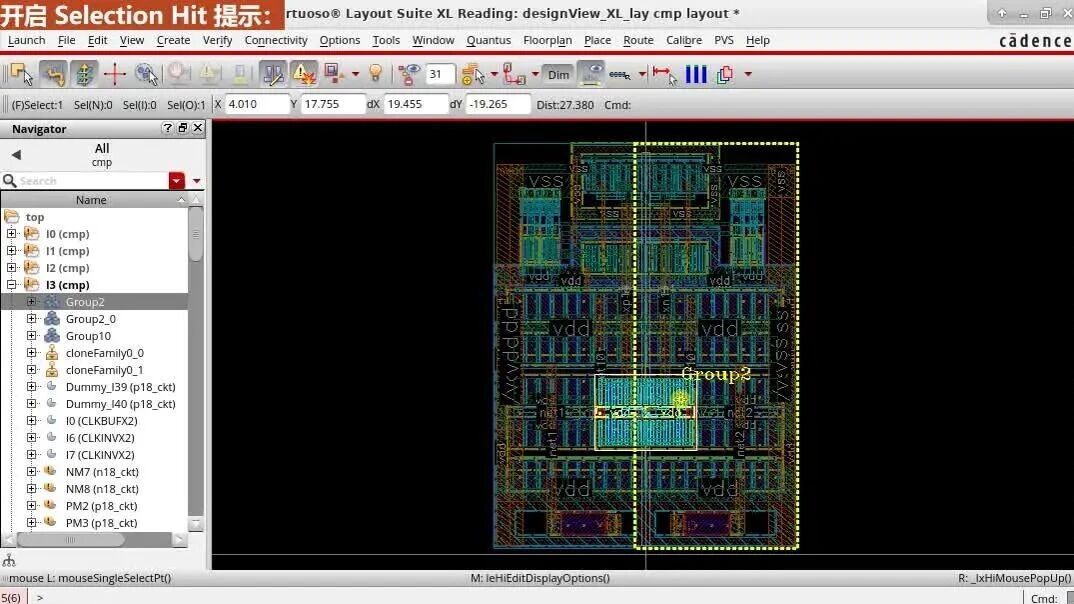Toggle the eye highlight display icon after Dim
This screenshot has height=604, width=1074.
tap(590, 74)
